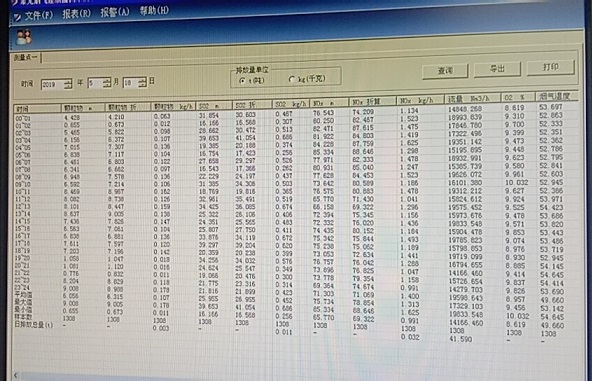
Task: Click the year 2019 spinner arrows
Action: pos(68,84)
